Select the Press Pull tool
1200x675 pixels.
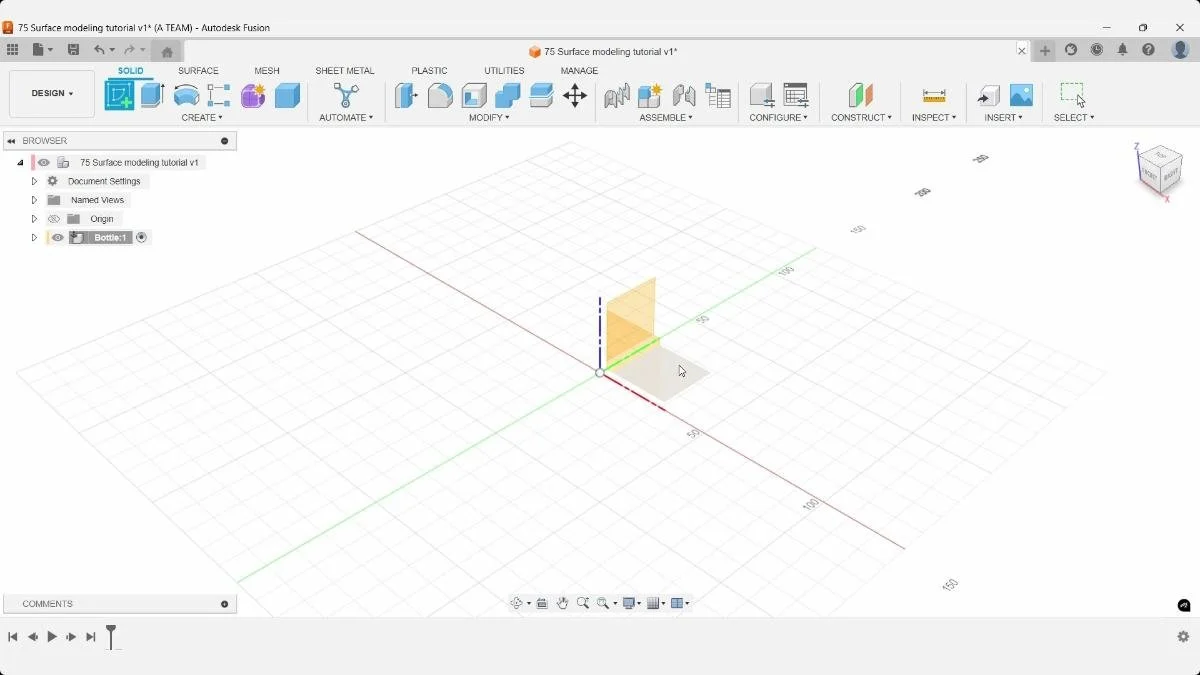(406, 95)
